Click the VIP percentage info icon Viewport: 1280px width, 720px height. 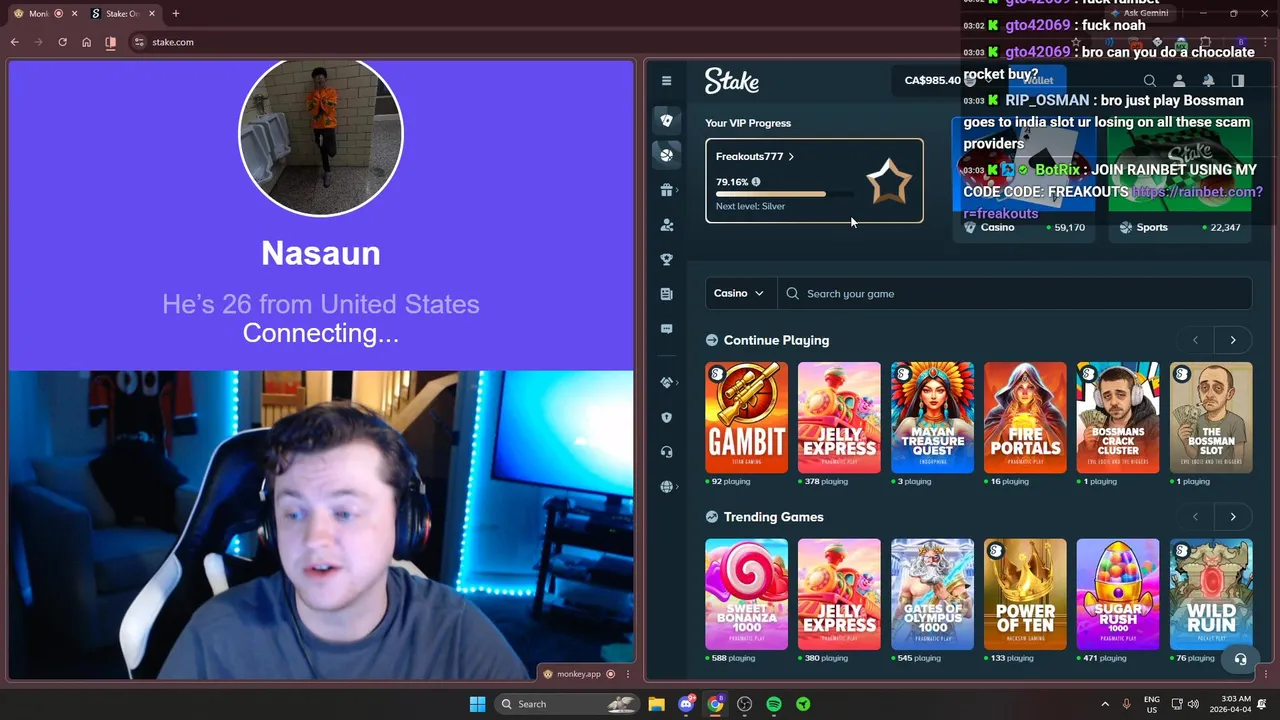click(756, 182)
